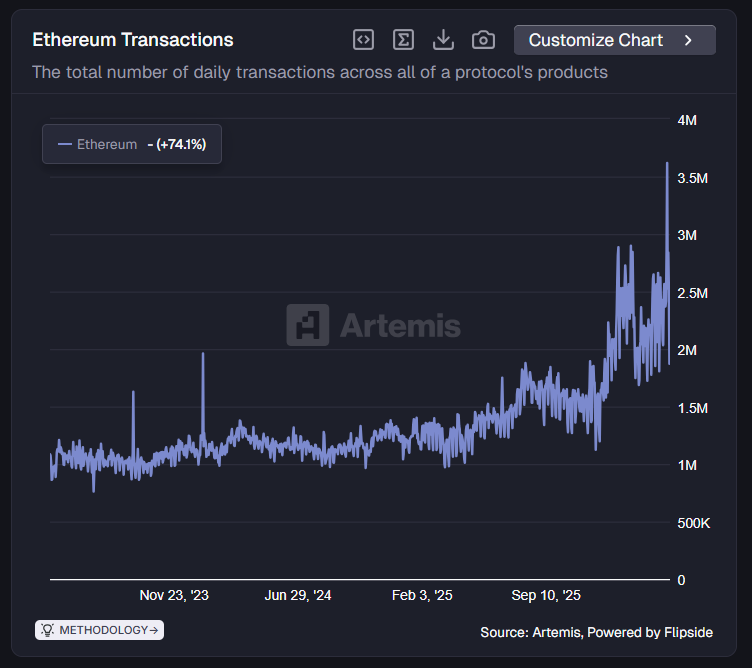Take a chart screenshot with camera icon
The height and width of the screenshot is (668, 752).
point(483,40)
